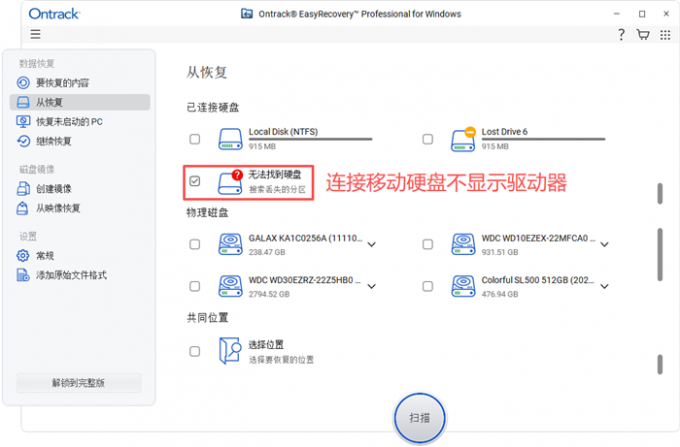Check the Lost Drive 6 checkbox
The width and height of the screenshot is (680, 447).
(428, 139)
